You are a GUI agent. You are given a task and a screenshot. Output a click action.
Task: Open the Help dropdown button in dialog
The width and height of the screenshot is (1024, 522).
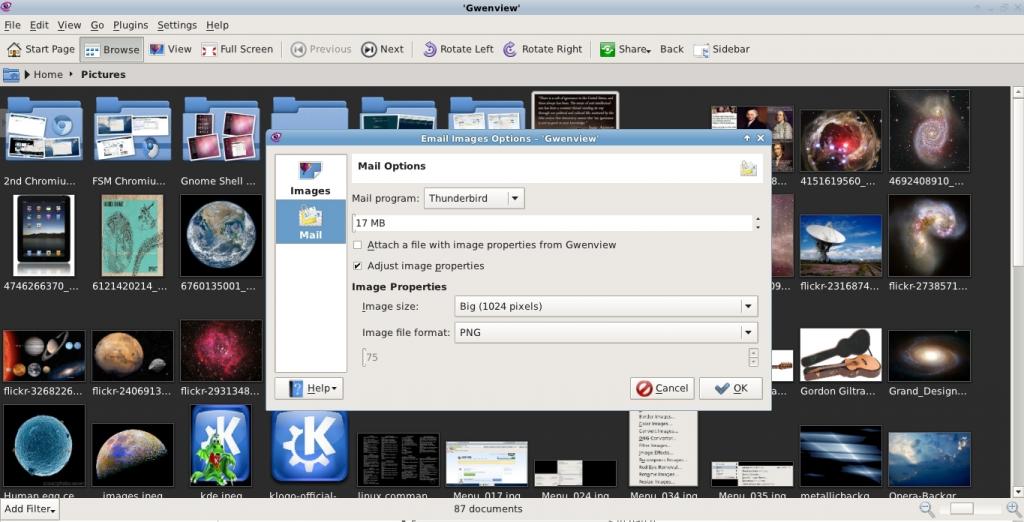coord(309,389)
